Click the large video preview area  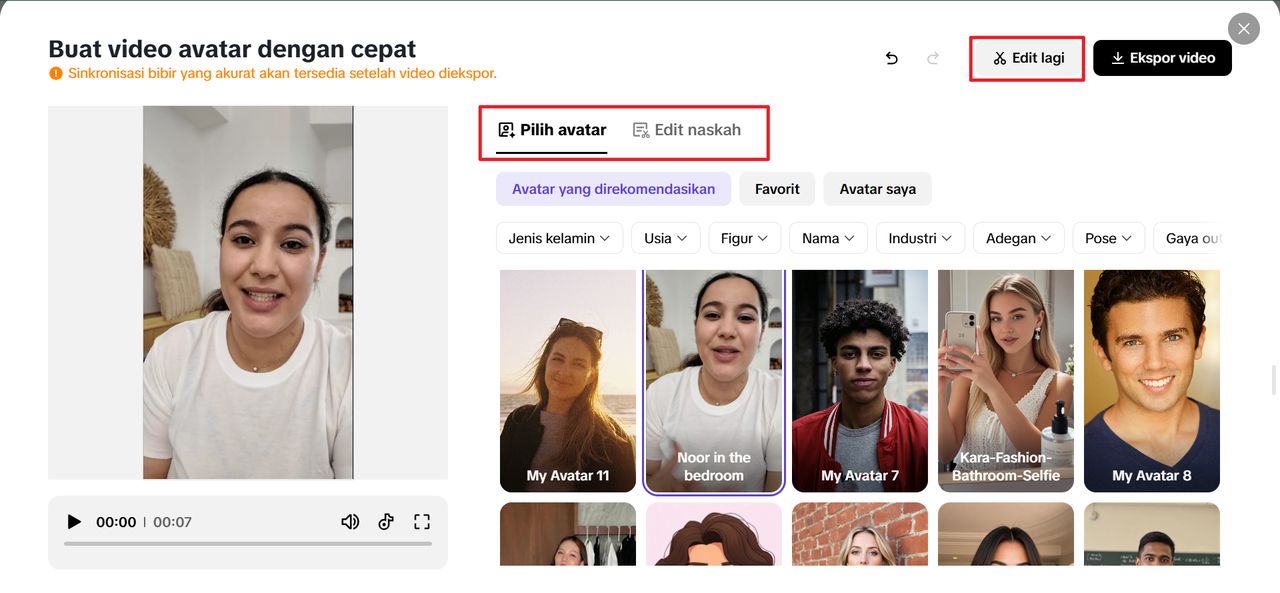coord(248,292)
